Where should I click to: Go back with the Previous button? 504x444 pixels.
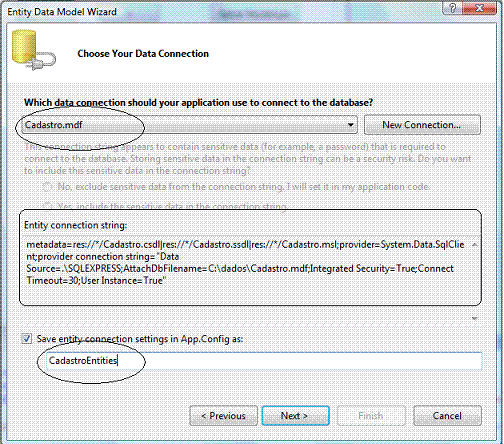tap(223, 416)
